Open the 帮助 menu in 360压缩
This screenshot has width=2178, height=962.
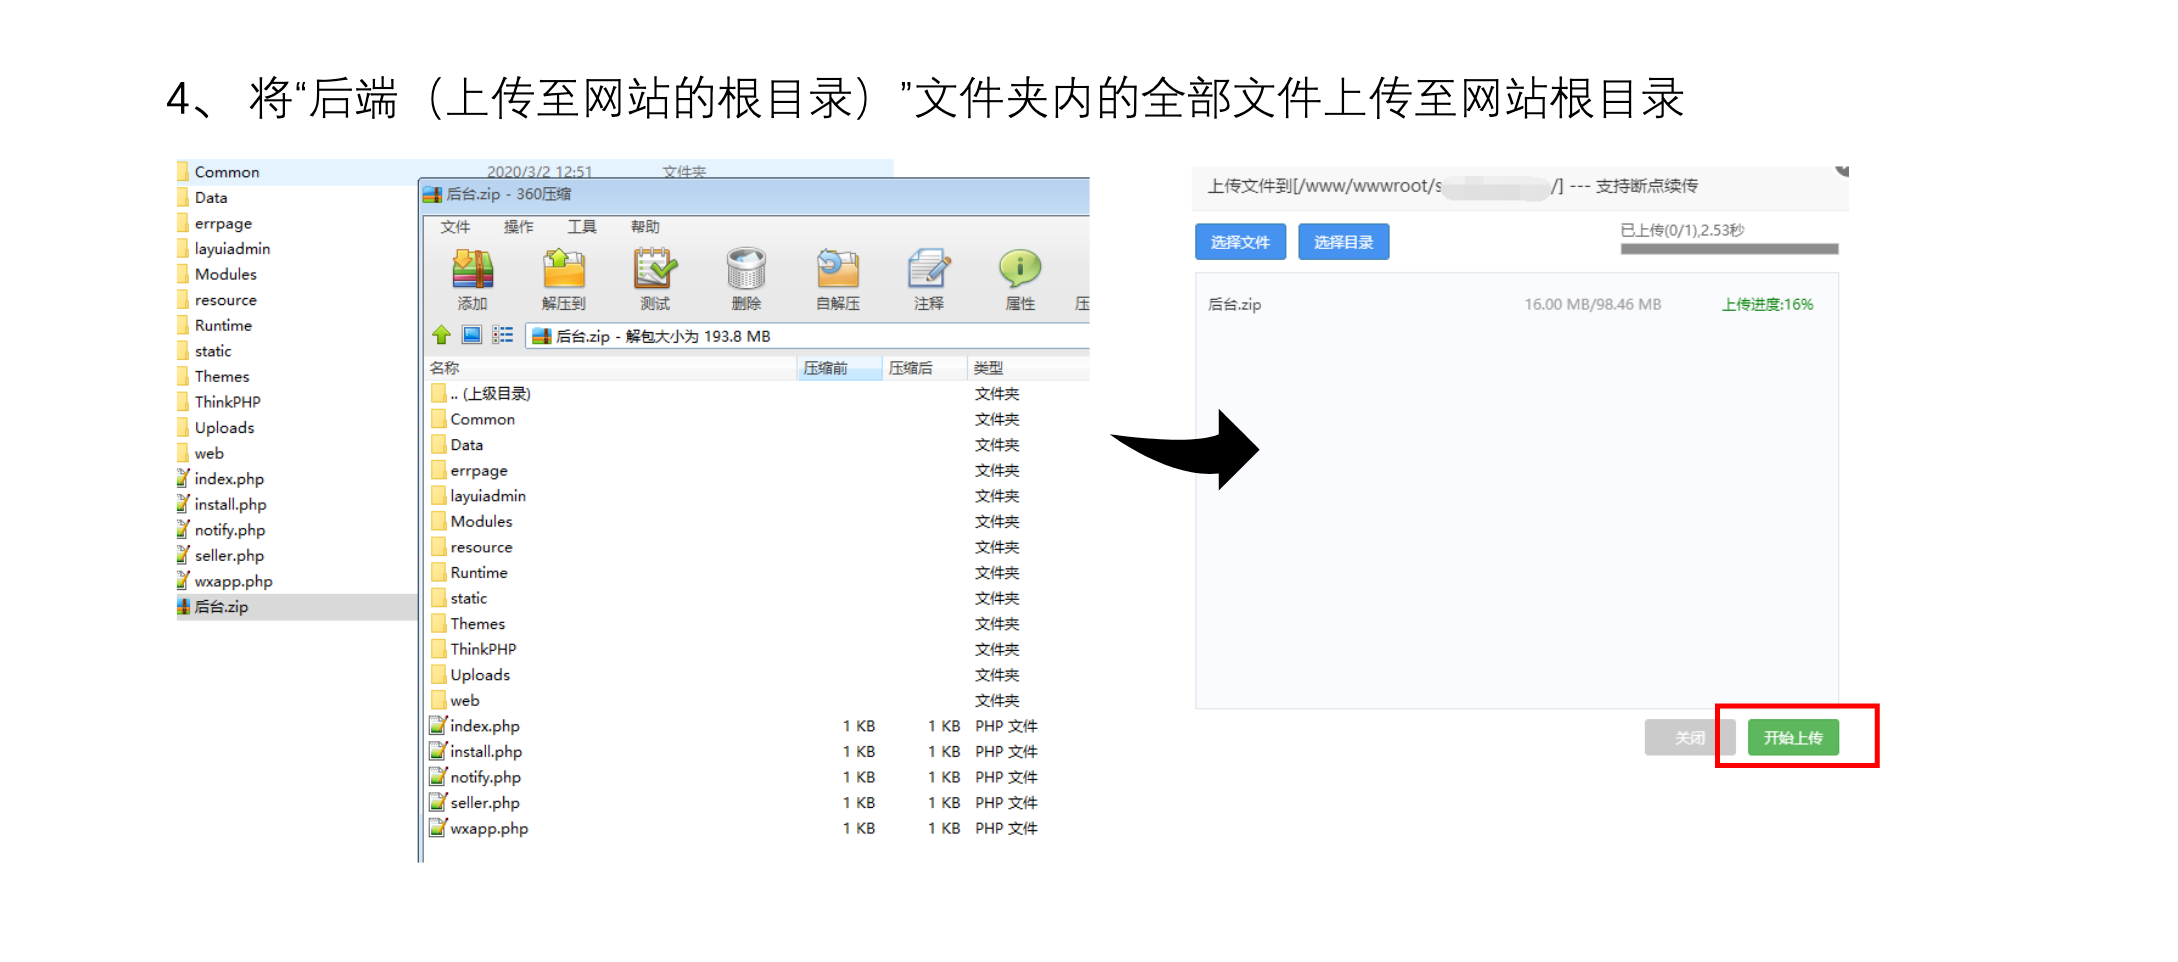(645, 227)
